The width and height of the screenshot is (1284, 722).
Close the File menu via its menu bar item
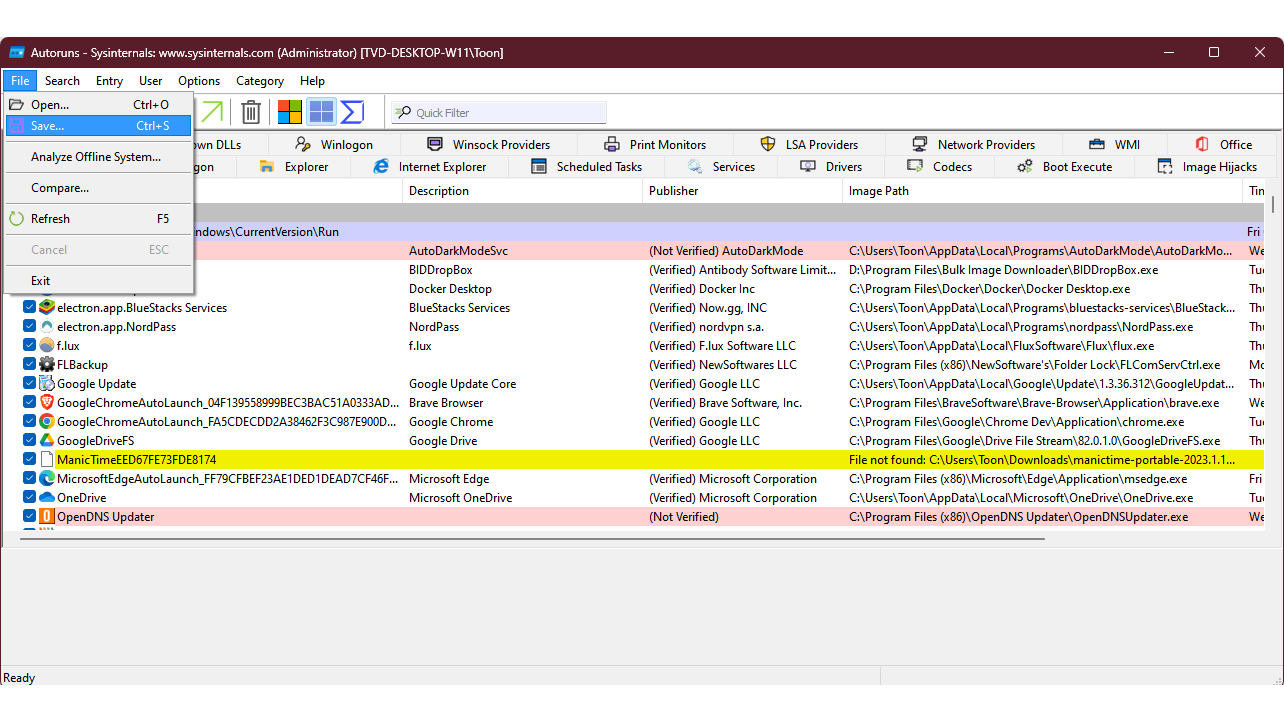20,81
